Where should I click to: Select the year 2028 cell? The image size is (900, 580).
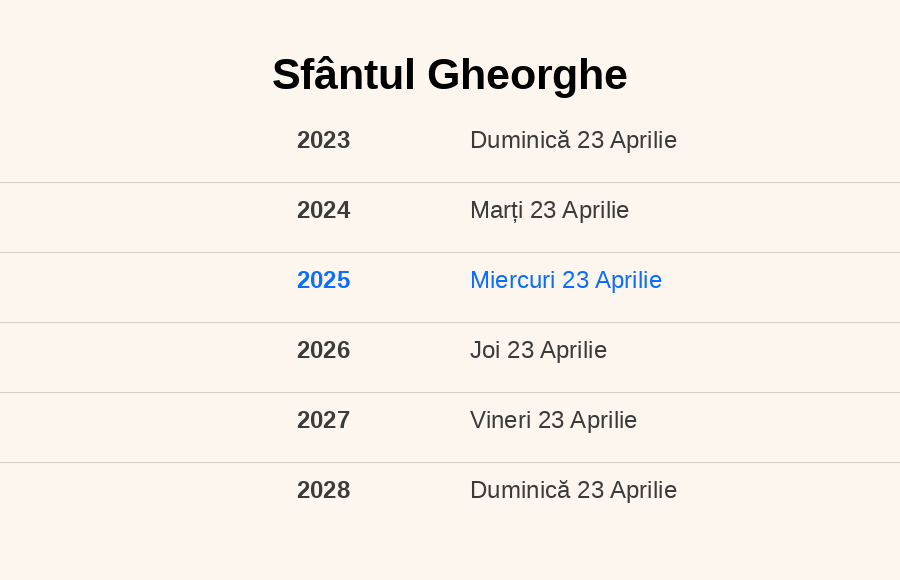coord(323,490)
